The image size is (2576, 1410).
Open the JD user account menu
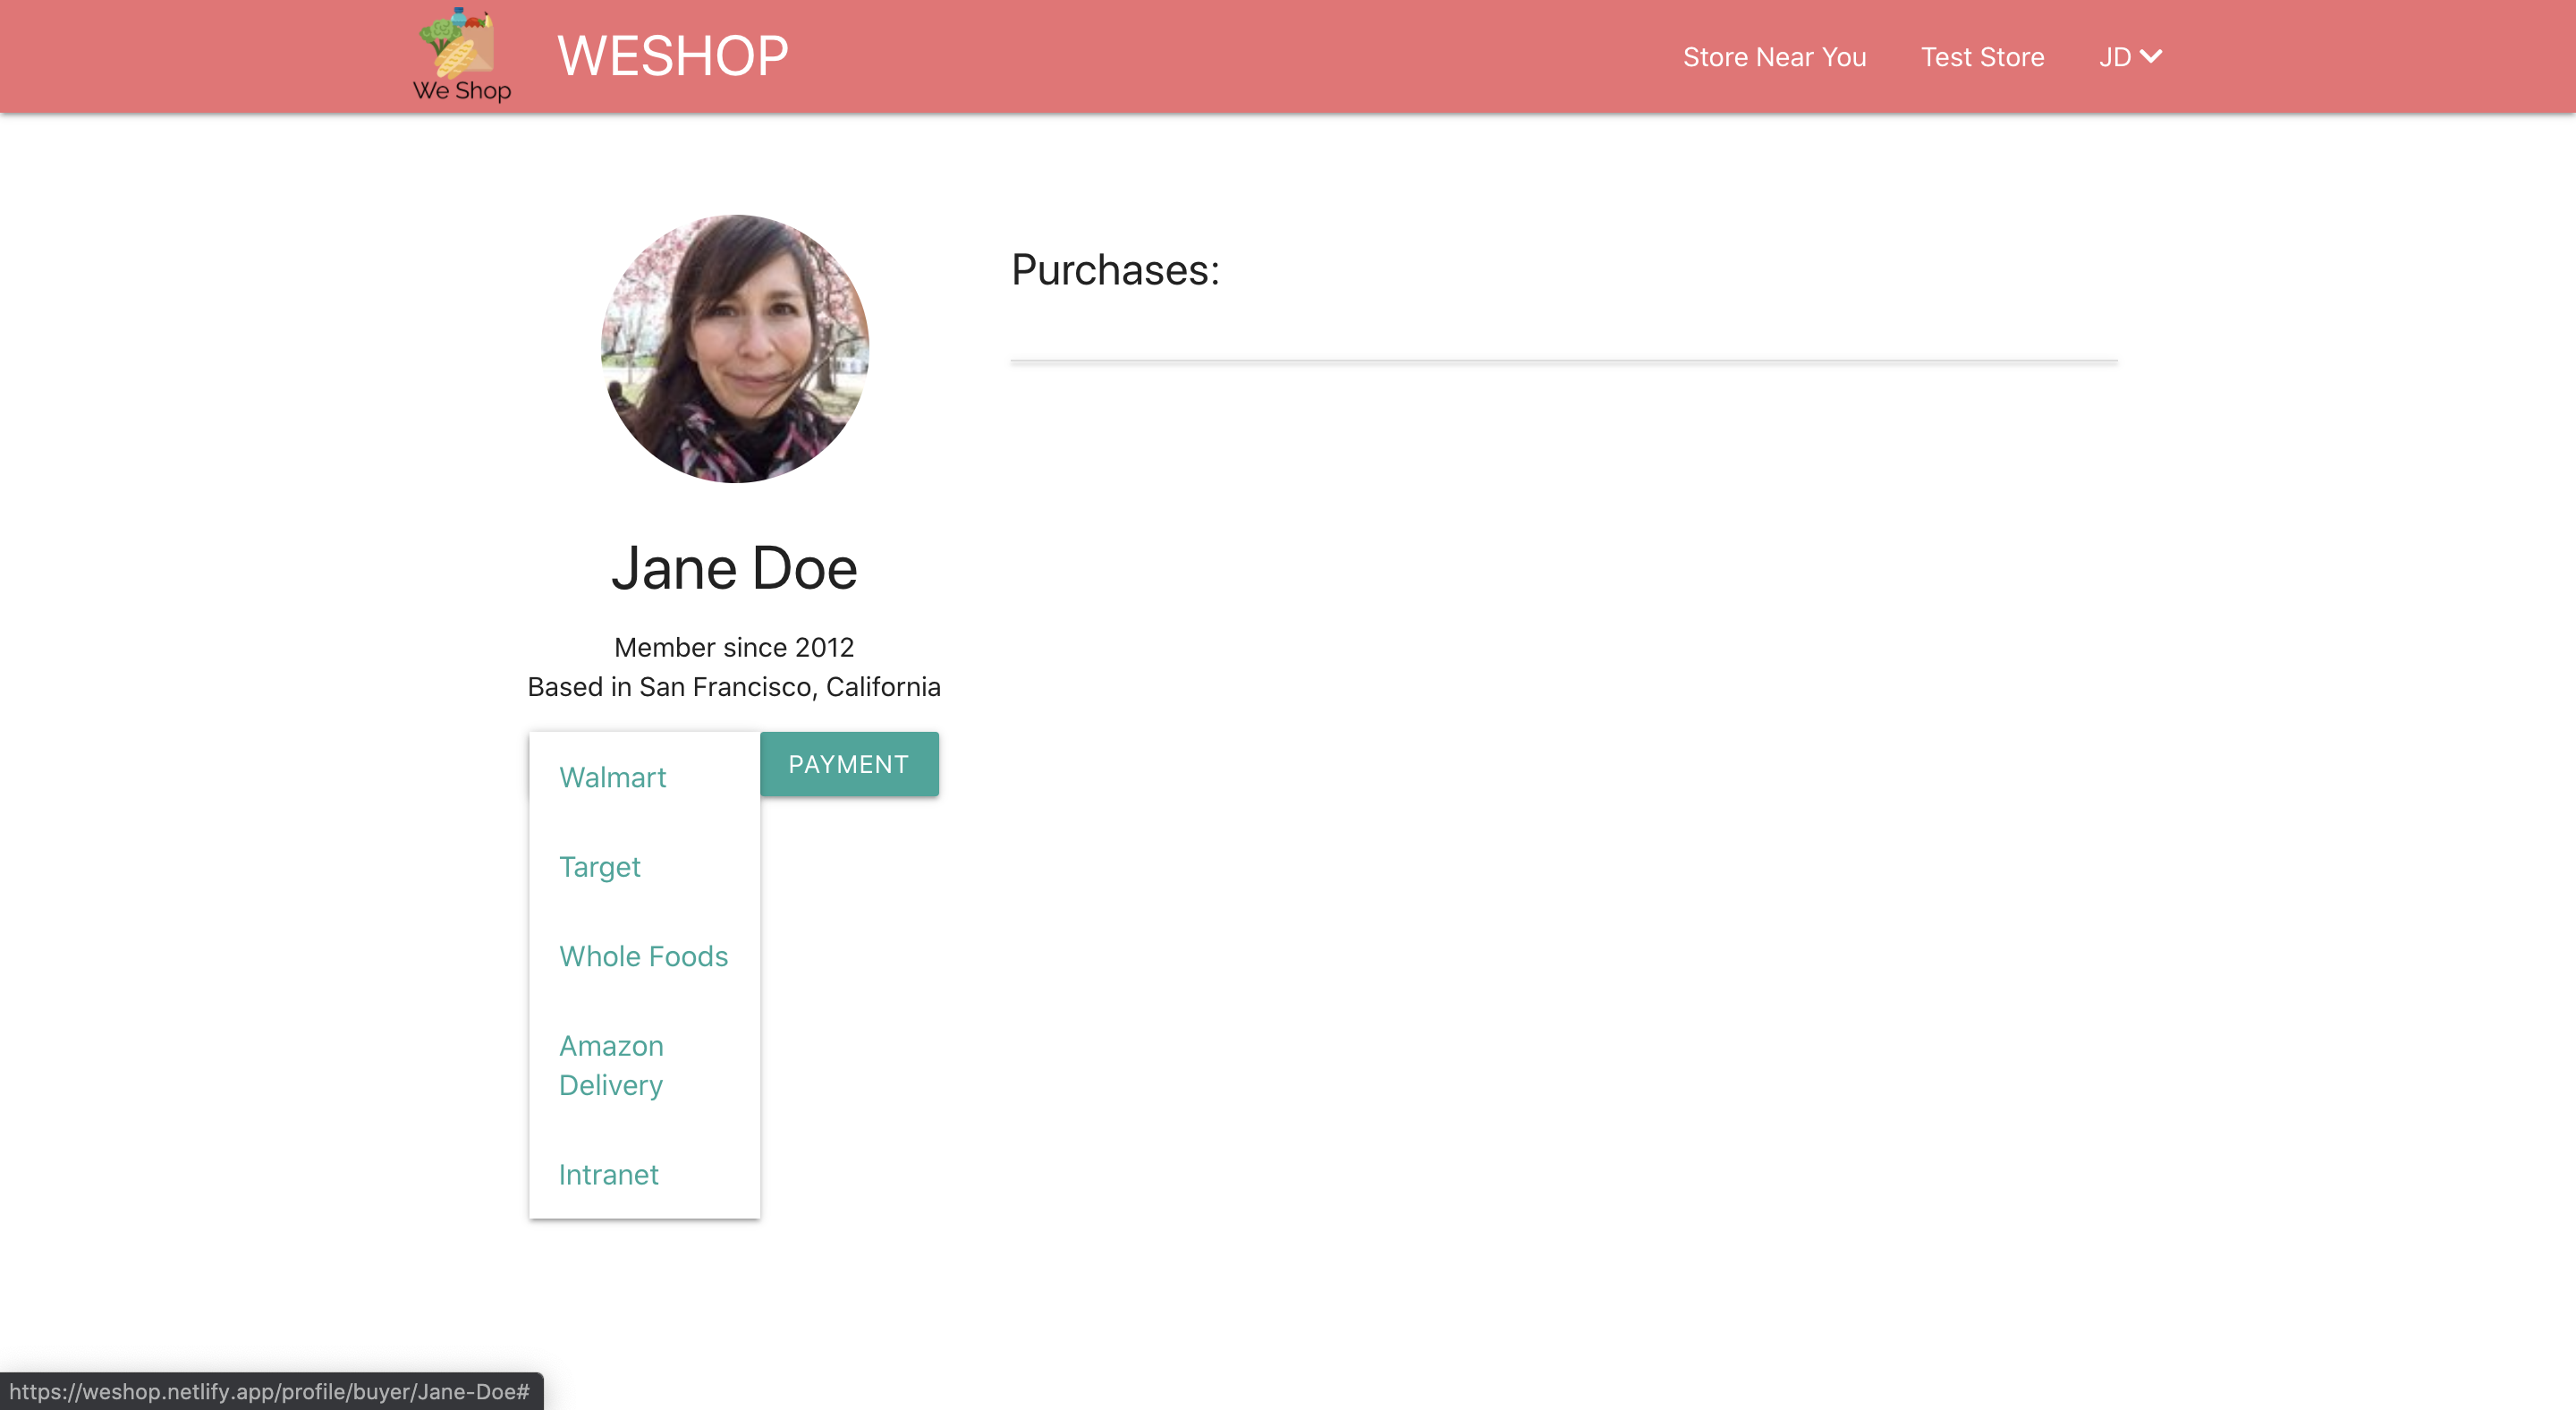2115,57
